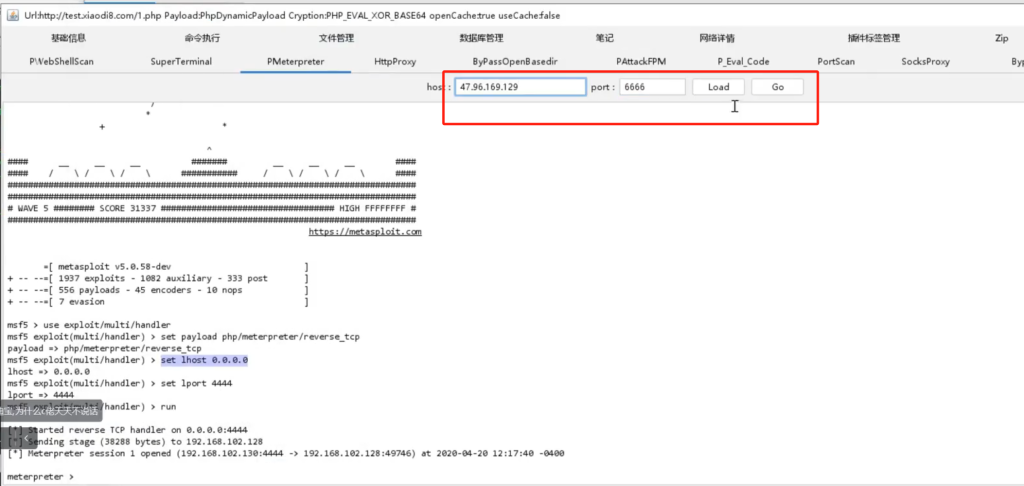The image size is (1024, 486).
Task: Click the Load button
Action: point(718,87)
